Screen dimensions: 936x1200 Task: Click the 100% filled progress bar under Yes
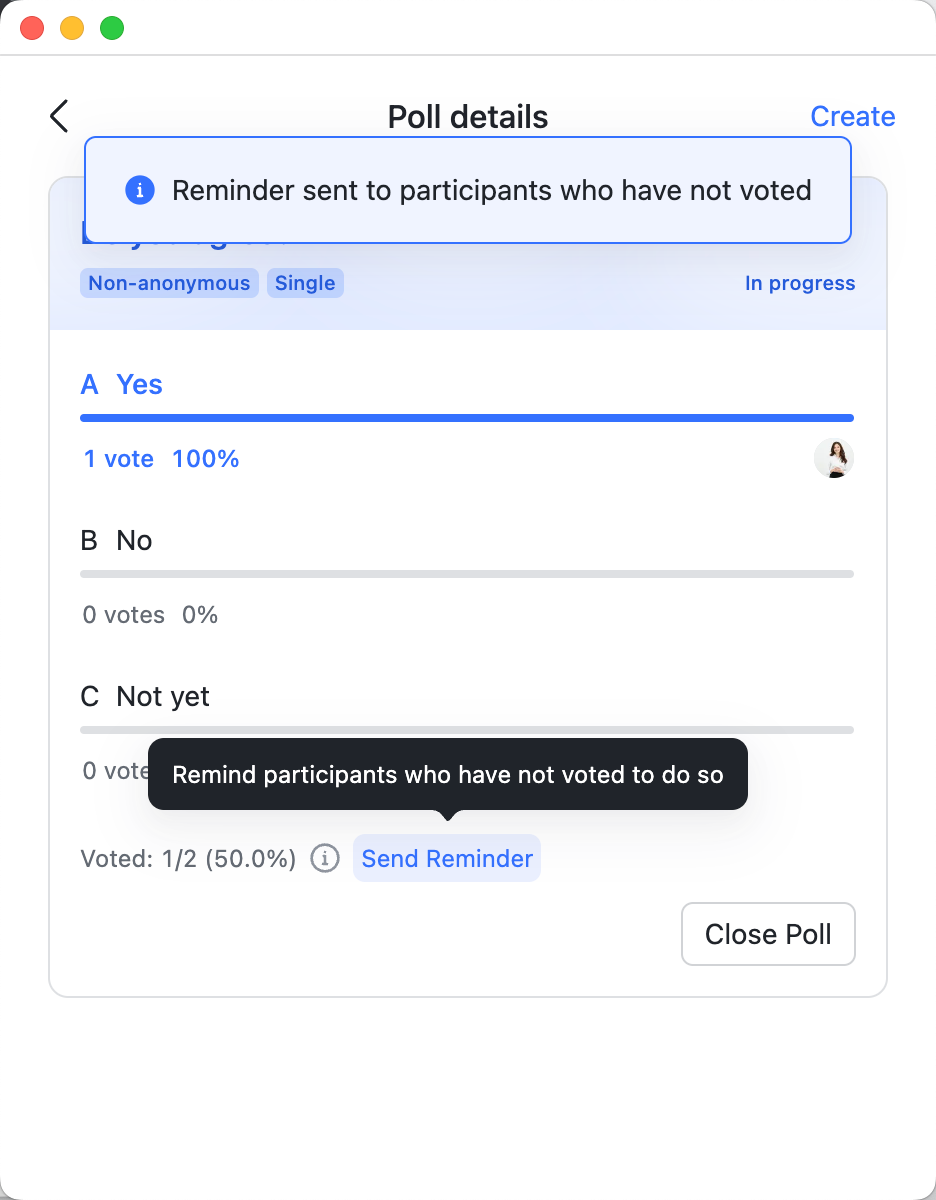[467, 417]
